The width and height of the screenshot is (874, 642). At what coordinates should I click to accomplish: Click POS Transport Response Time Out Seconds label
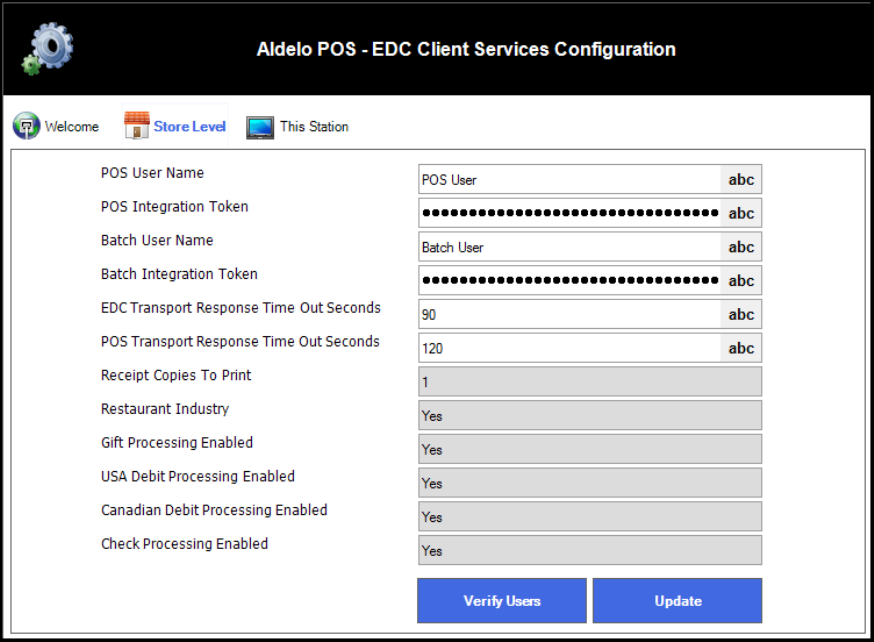click(240, 342)
